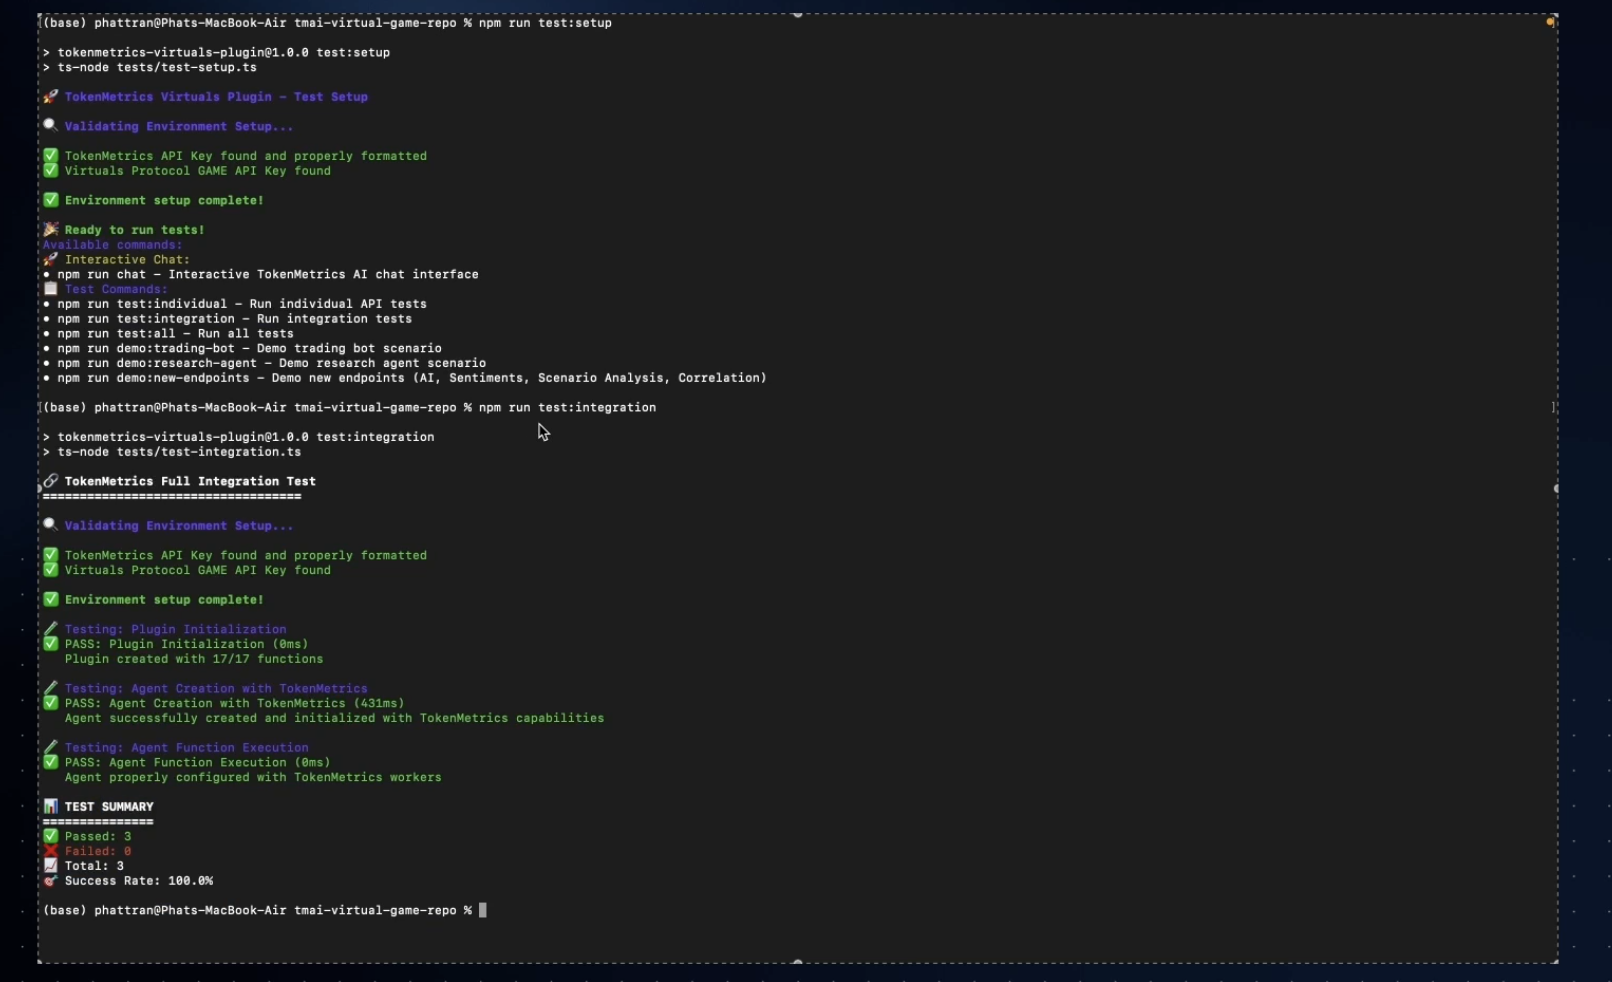This screenshot has height=982, width=1612.
Task: Click the block cursor at the final shell prompt
Action: pos(484,910)
